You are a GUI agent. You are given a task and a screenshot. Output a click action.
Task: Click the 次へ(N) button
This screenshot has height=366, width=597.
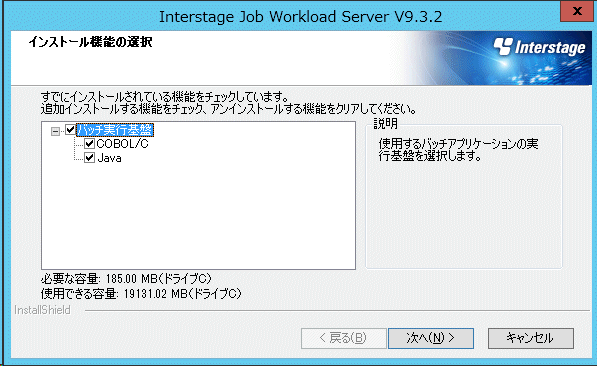coord(431,338)
